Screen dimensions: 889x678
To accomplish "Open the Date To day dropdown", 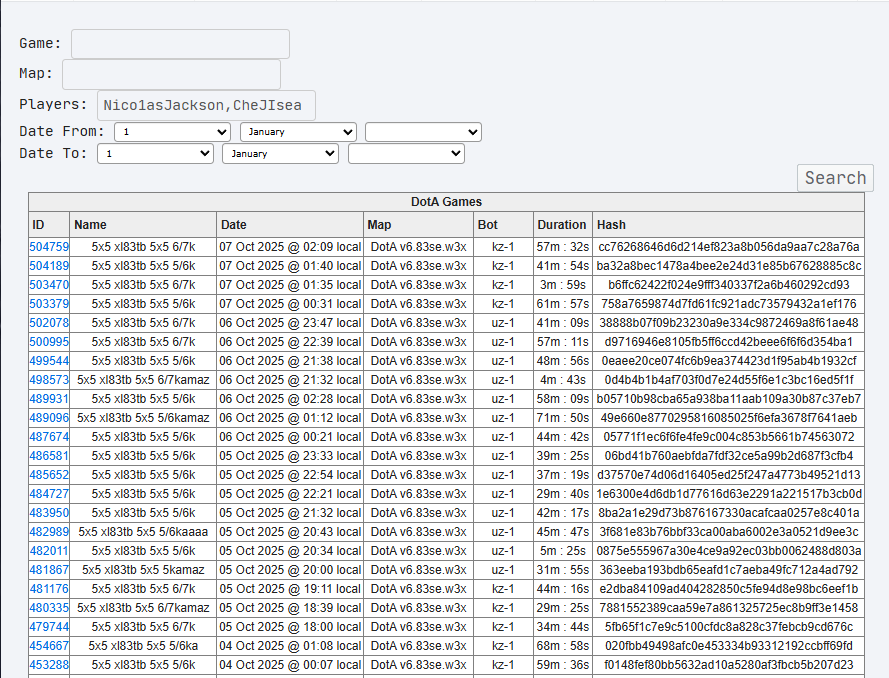I will point(155,154).
